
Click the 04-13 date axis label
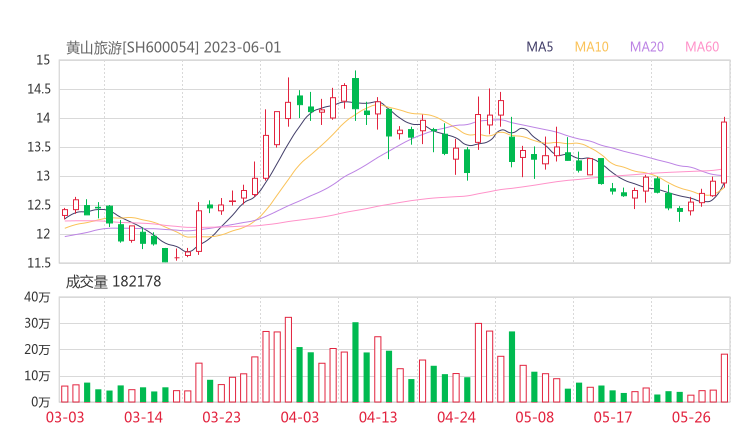click(378, 417)
